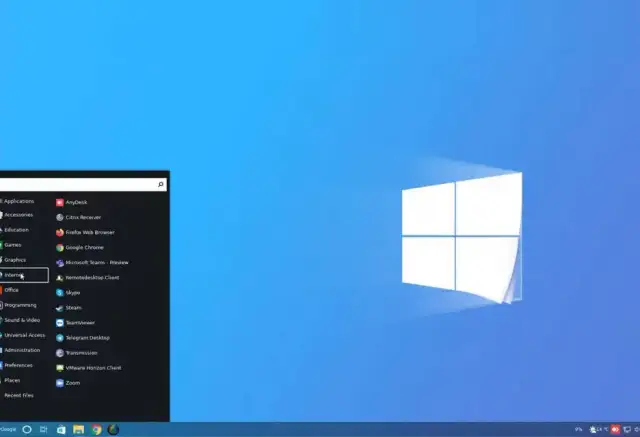Select the Accessories category
The image size is (640, 437).
(16, 215)
